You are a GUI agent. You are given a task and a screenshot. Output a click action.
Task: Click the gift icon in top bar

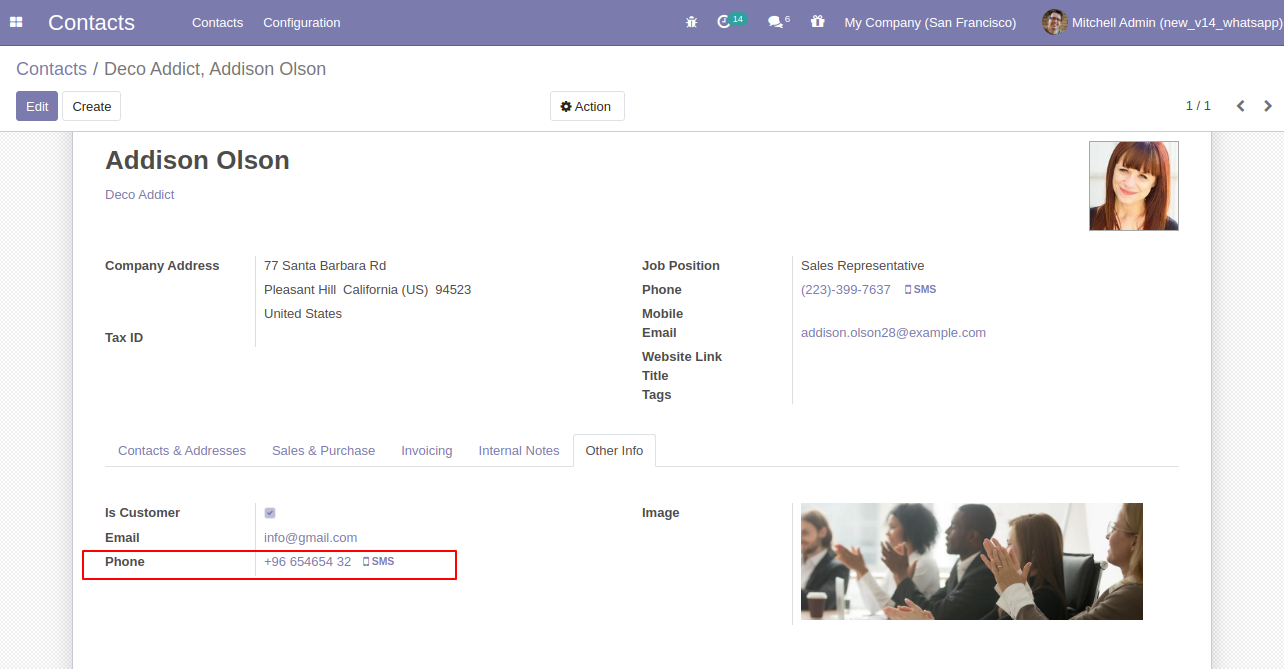(818, 22)
